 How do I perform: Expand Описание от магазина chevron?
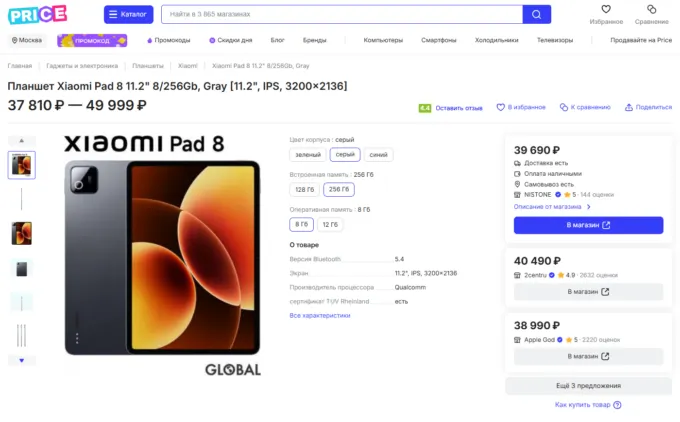coord(588,207)
